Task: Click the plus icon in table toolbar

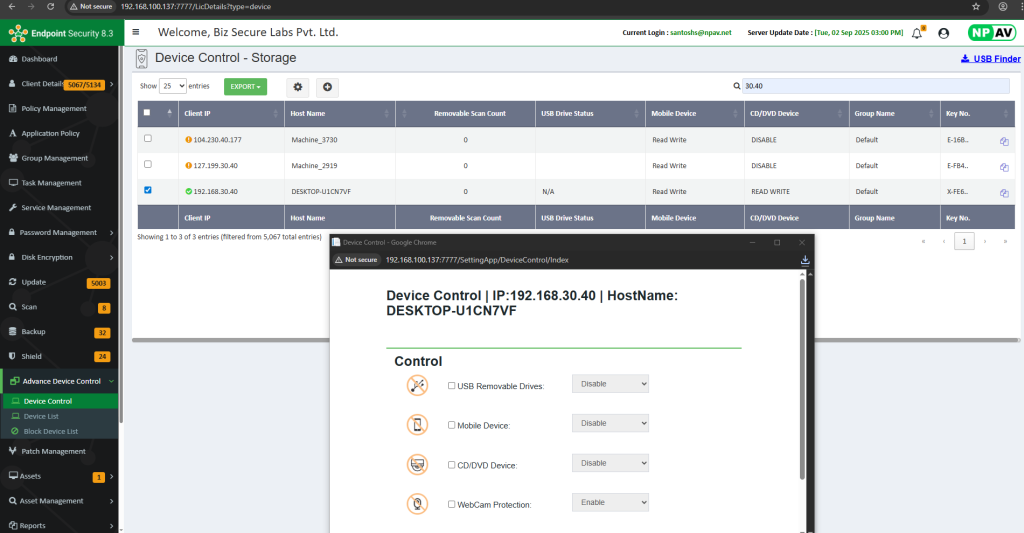Action: click(327, 87)
